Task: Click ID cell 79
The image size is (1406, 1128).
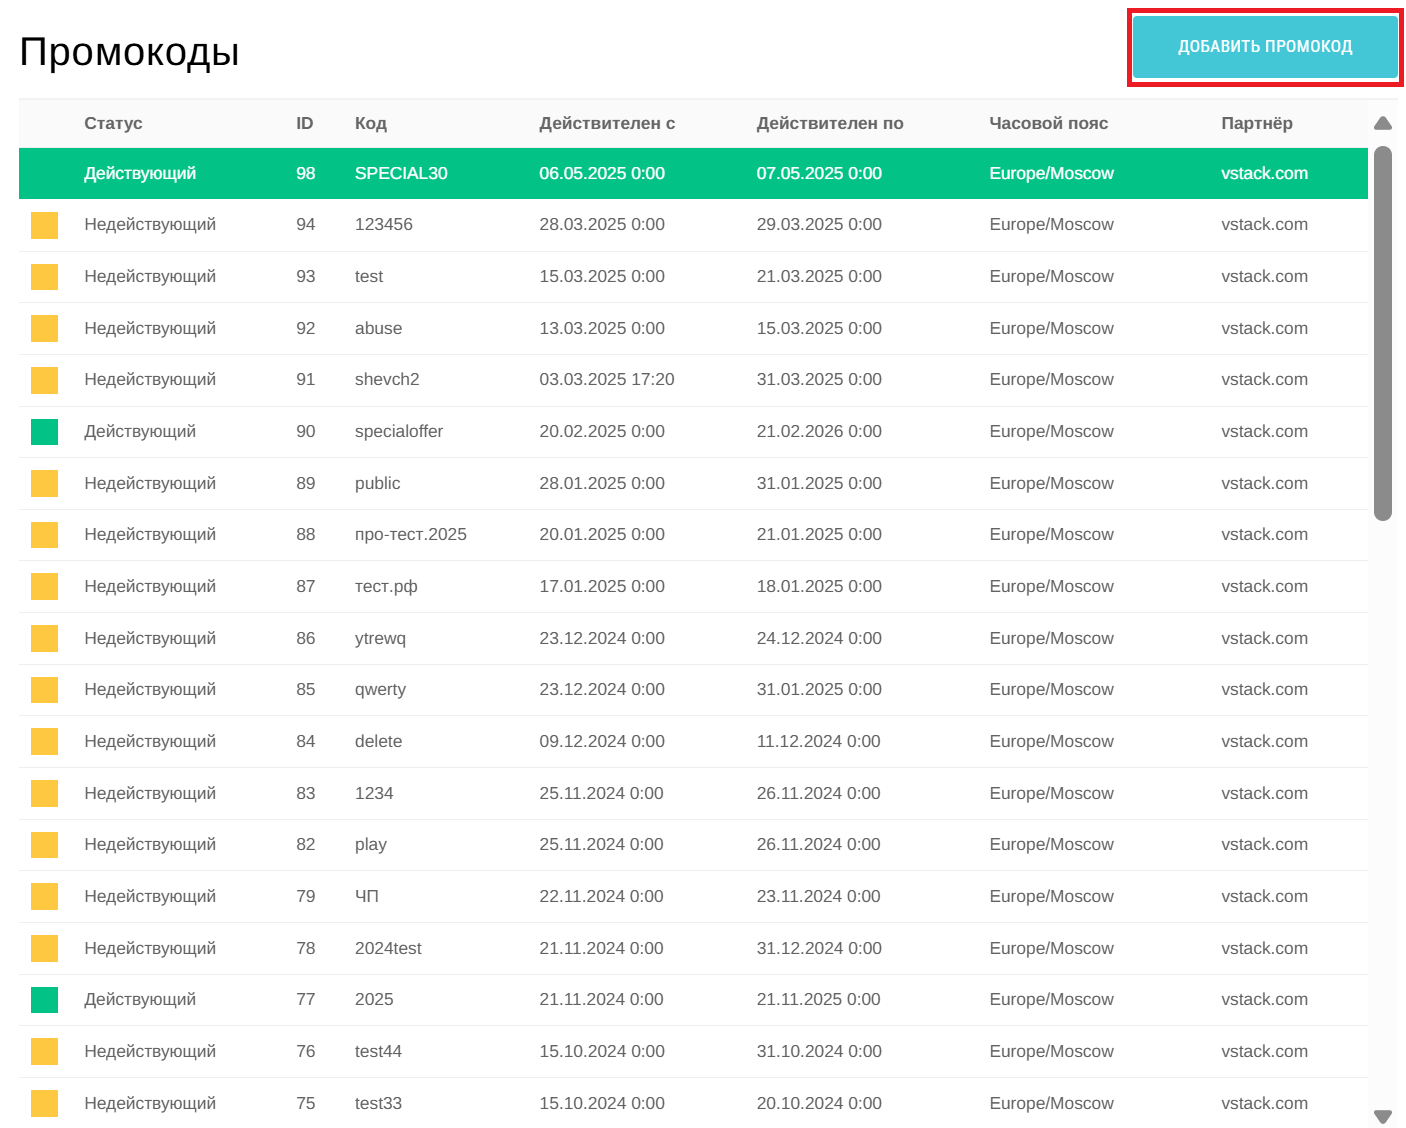Action: [305, 896]
